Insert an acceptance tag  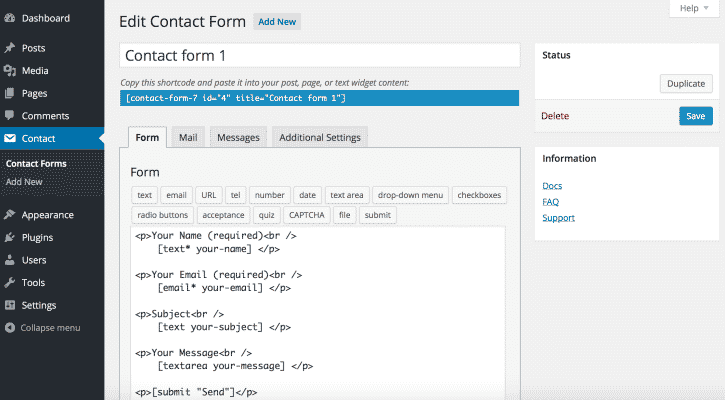pos(223,215)
